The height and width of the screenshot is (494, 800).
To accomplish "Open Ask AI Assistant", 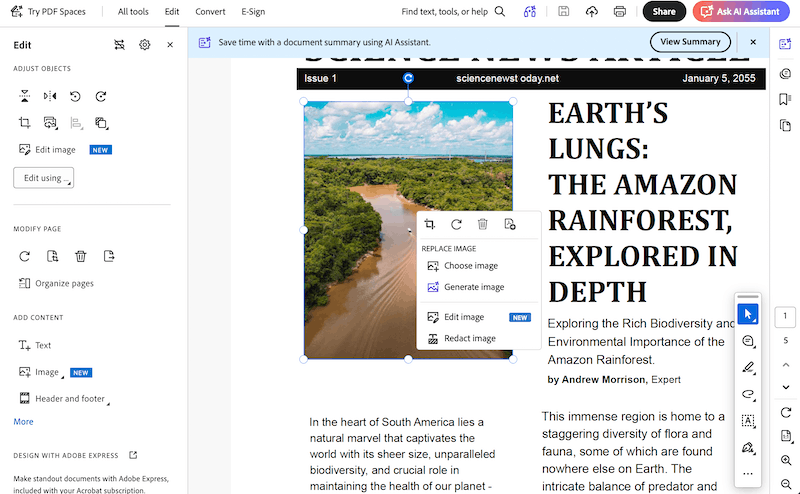I will pyautogui.click(x=741, y=11).
